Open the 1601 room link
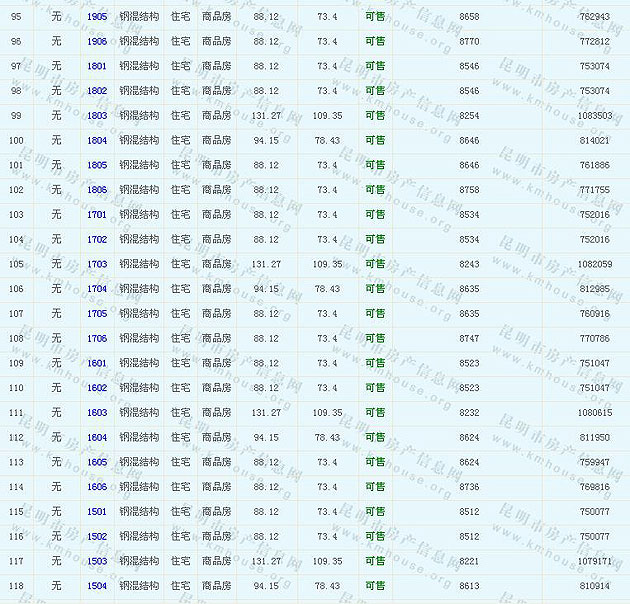630x604 pixels. click(97, 364)
